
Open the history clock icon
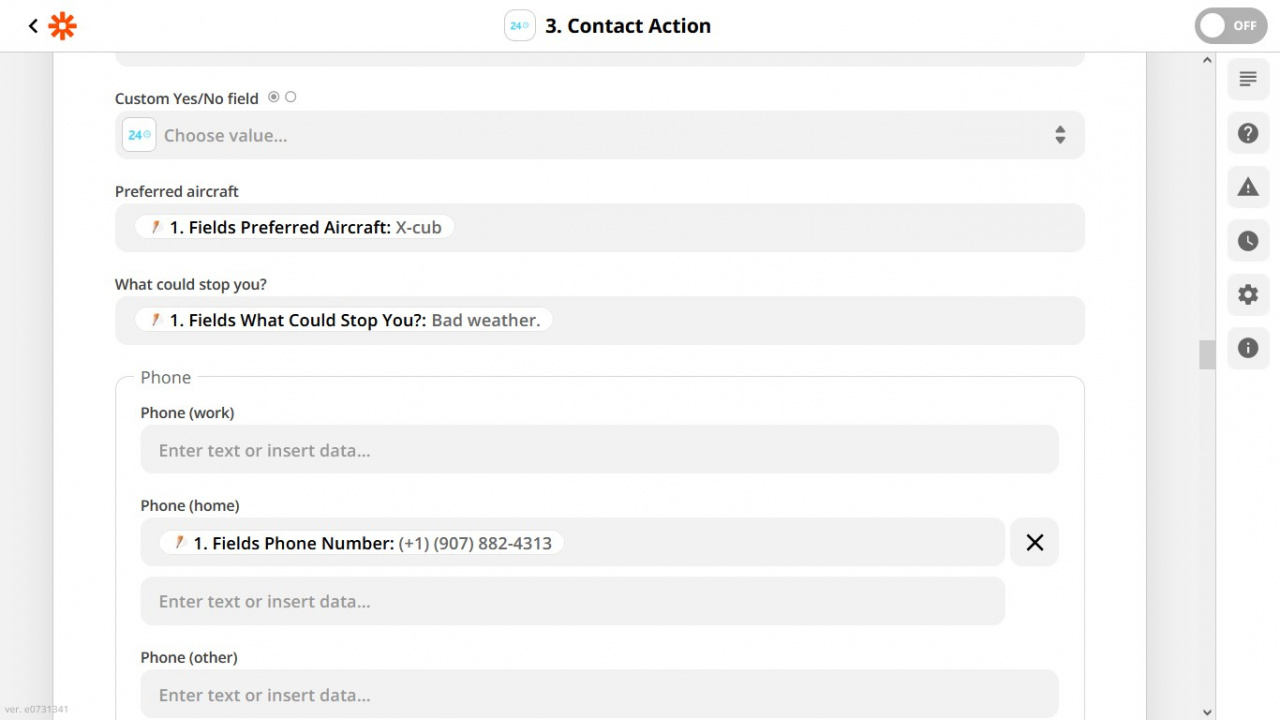coord(1248,241)
